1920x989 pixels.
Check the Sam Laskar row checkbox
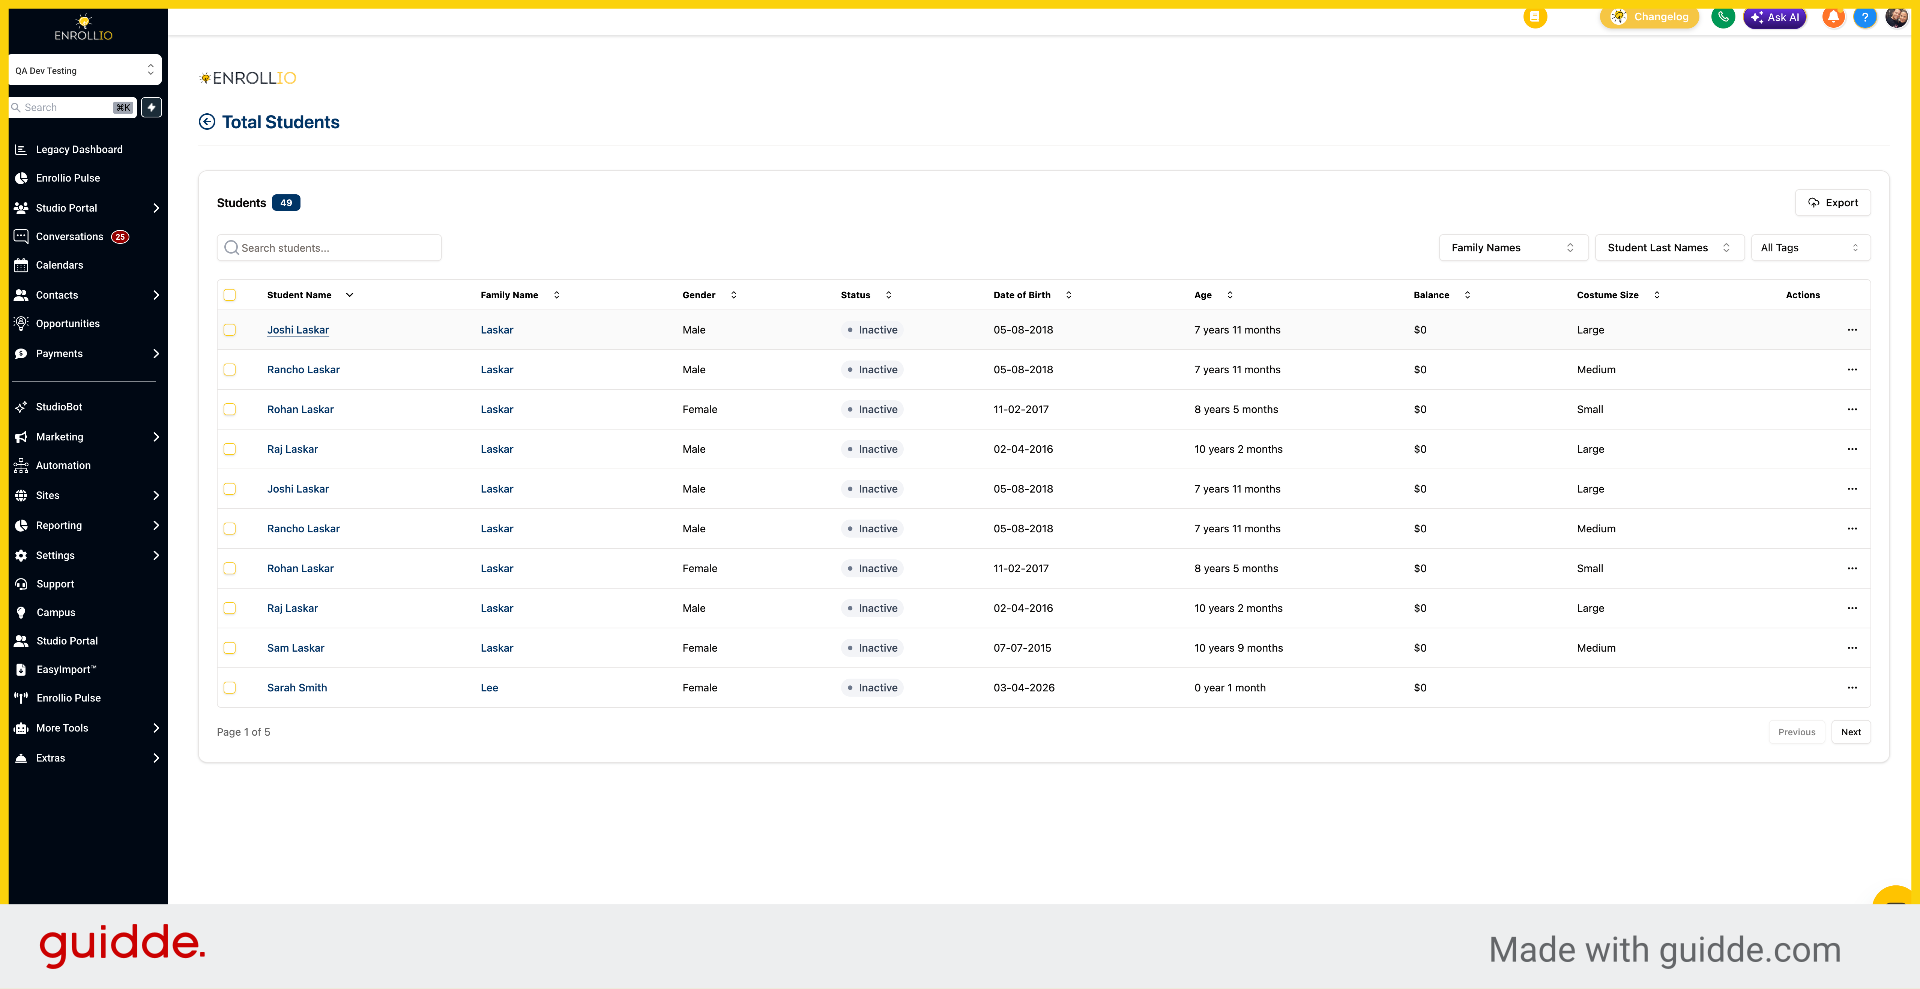pos(230,648)
